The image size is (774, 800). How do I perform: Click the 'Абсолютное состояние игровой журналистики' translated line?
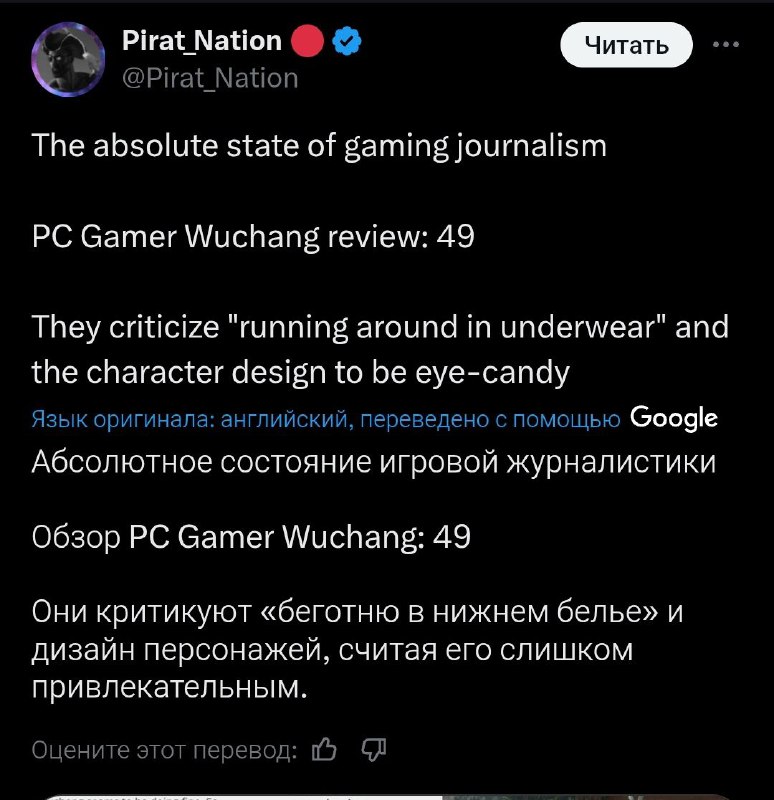(x=373, y=461)
